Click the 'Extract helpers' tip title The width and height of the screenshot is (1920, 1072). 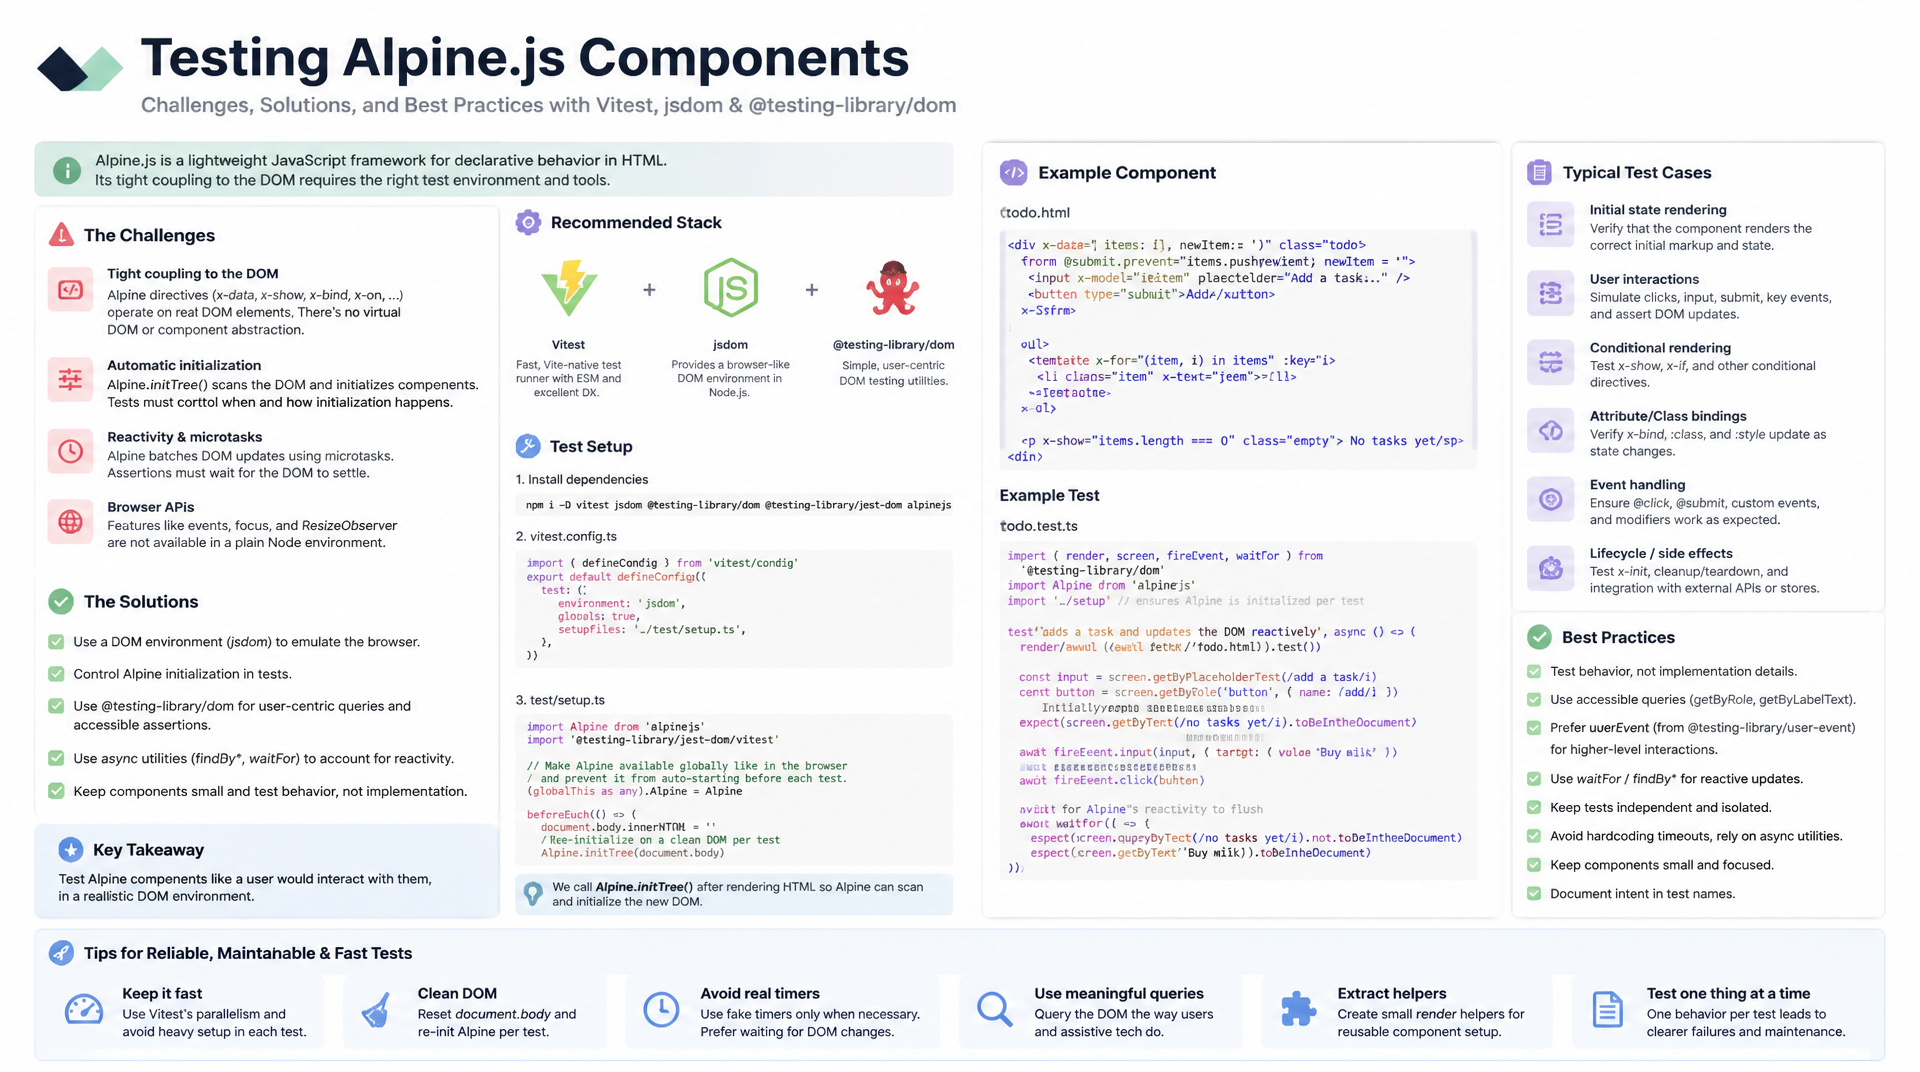(x=1392, y=993)
